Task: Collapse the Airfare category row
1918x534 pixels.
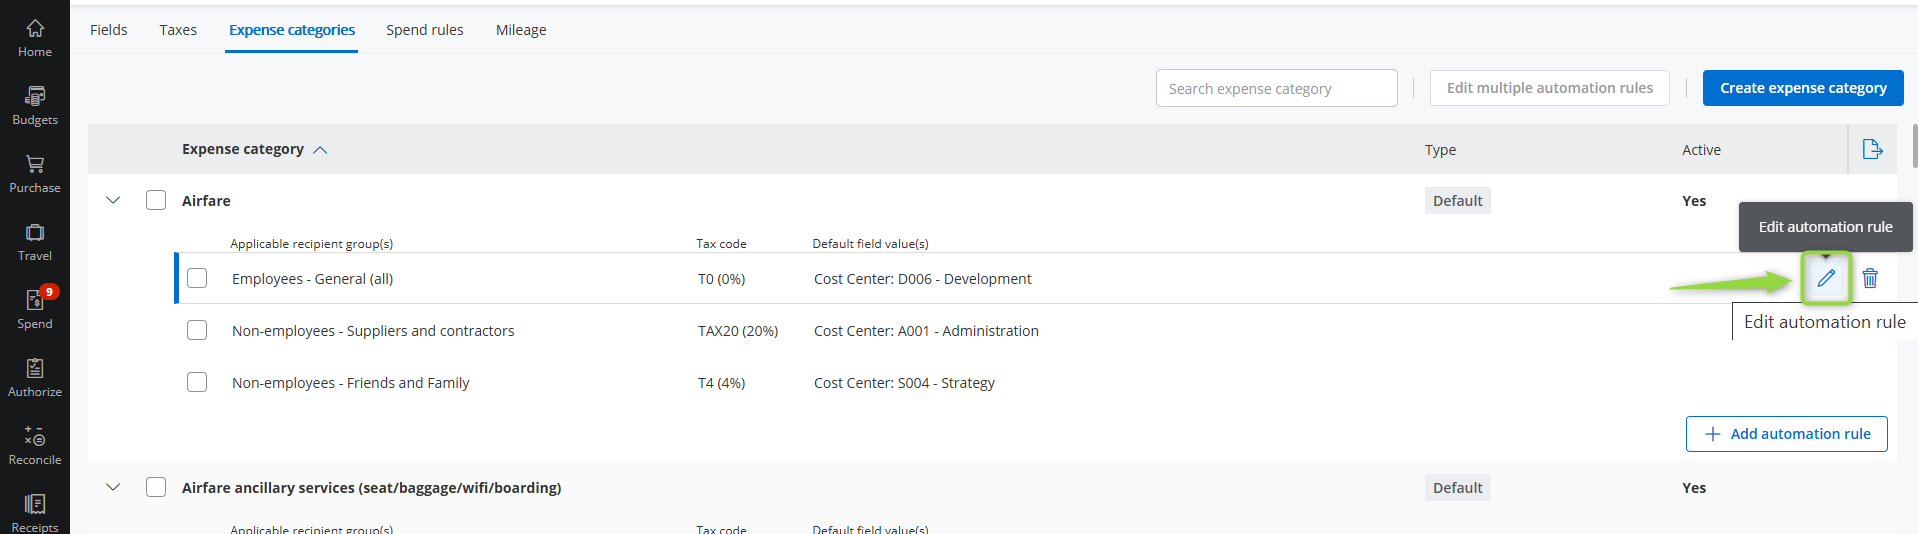Action: [x=113, y=200]
